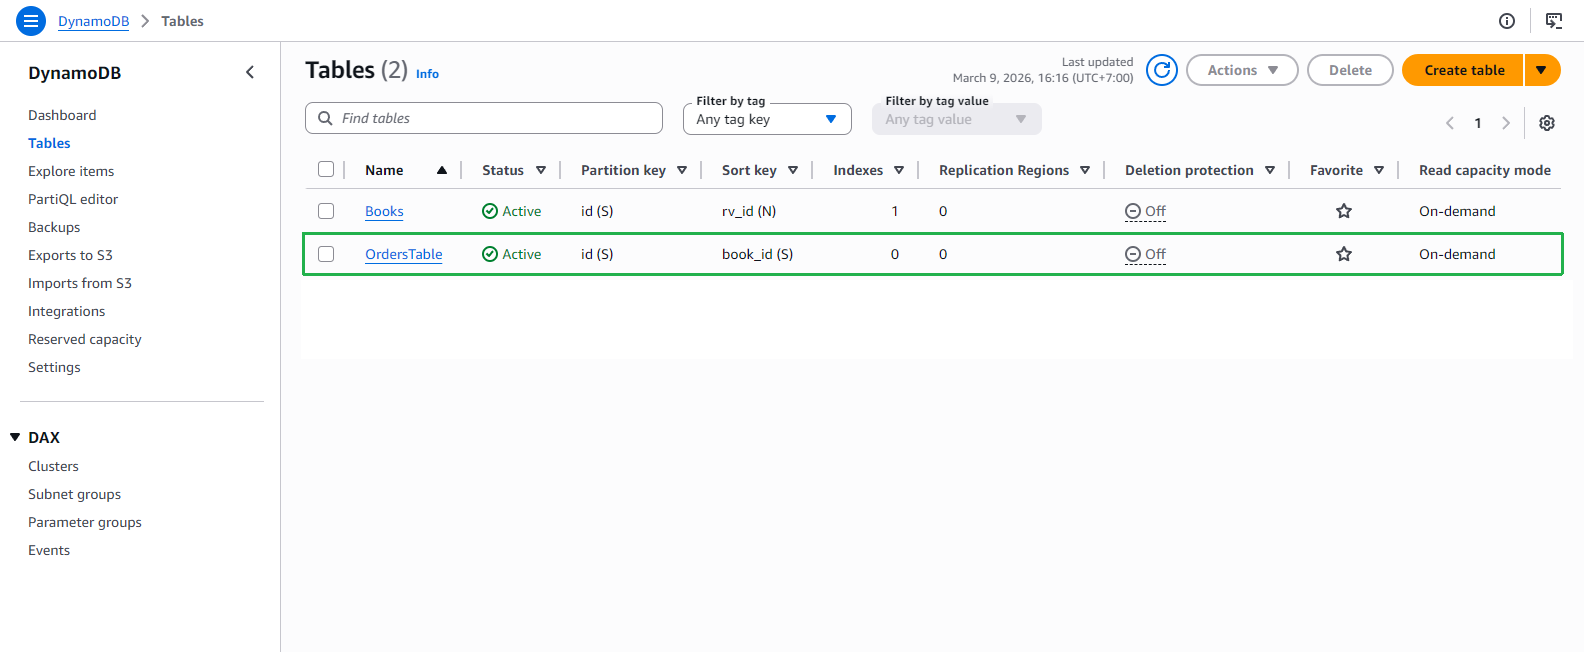Image resolution: width=1584 pixels, height=652 pixels.
Task: Expand Create table split-button arrow
Action: 1542,70
